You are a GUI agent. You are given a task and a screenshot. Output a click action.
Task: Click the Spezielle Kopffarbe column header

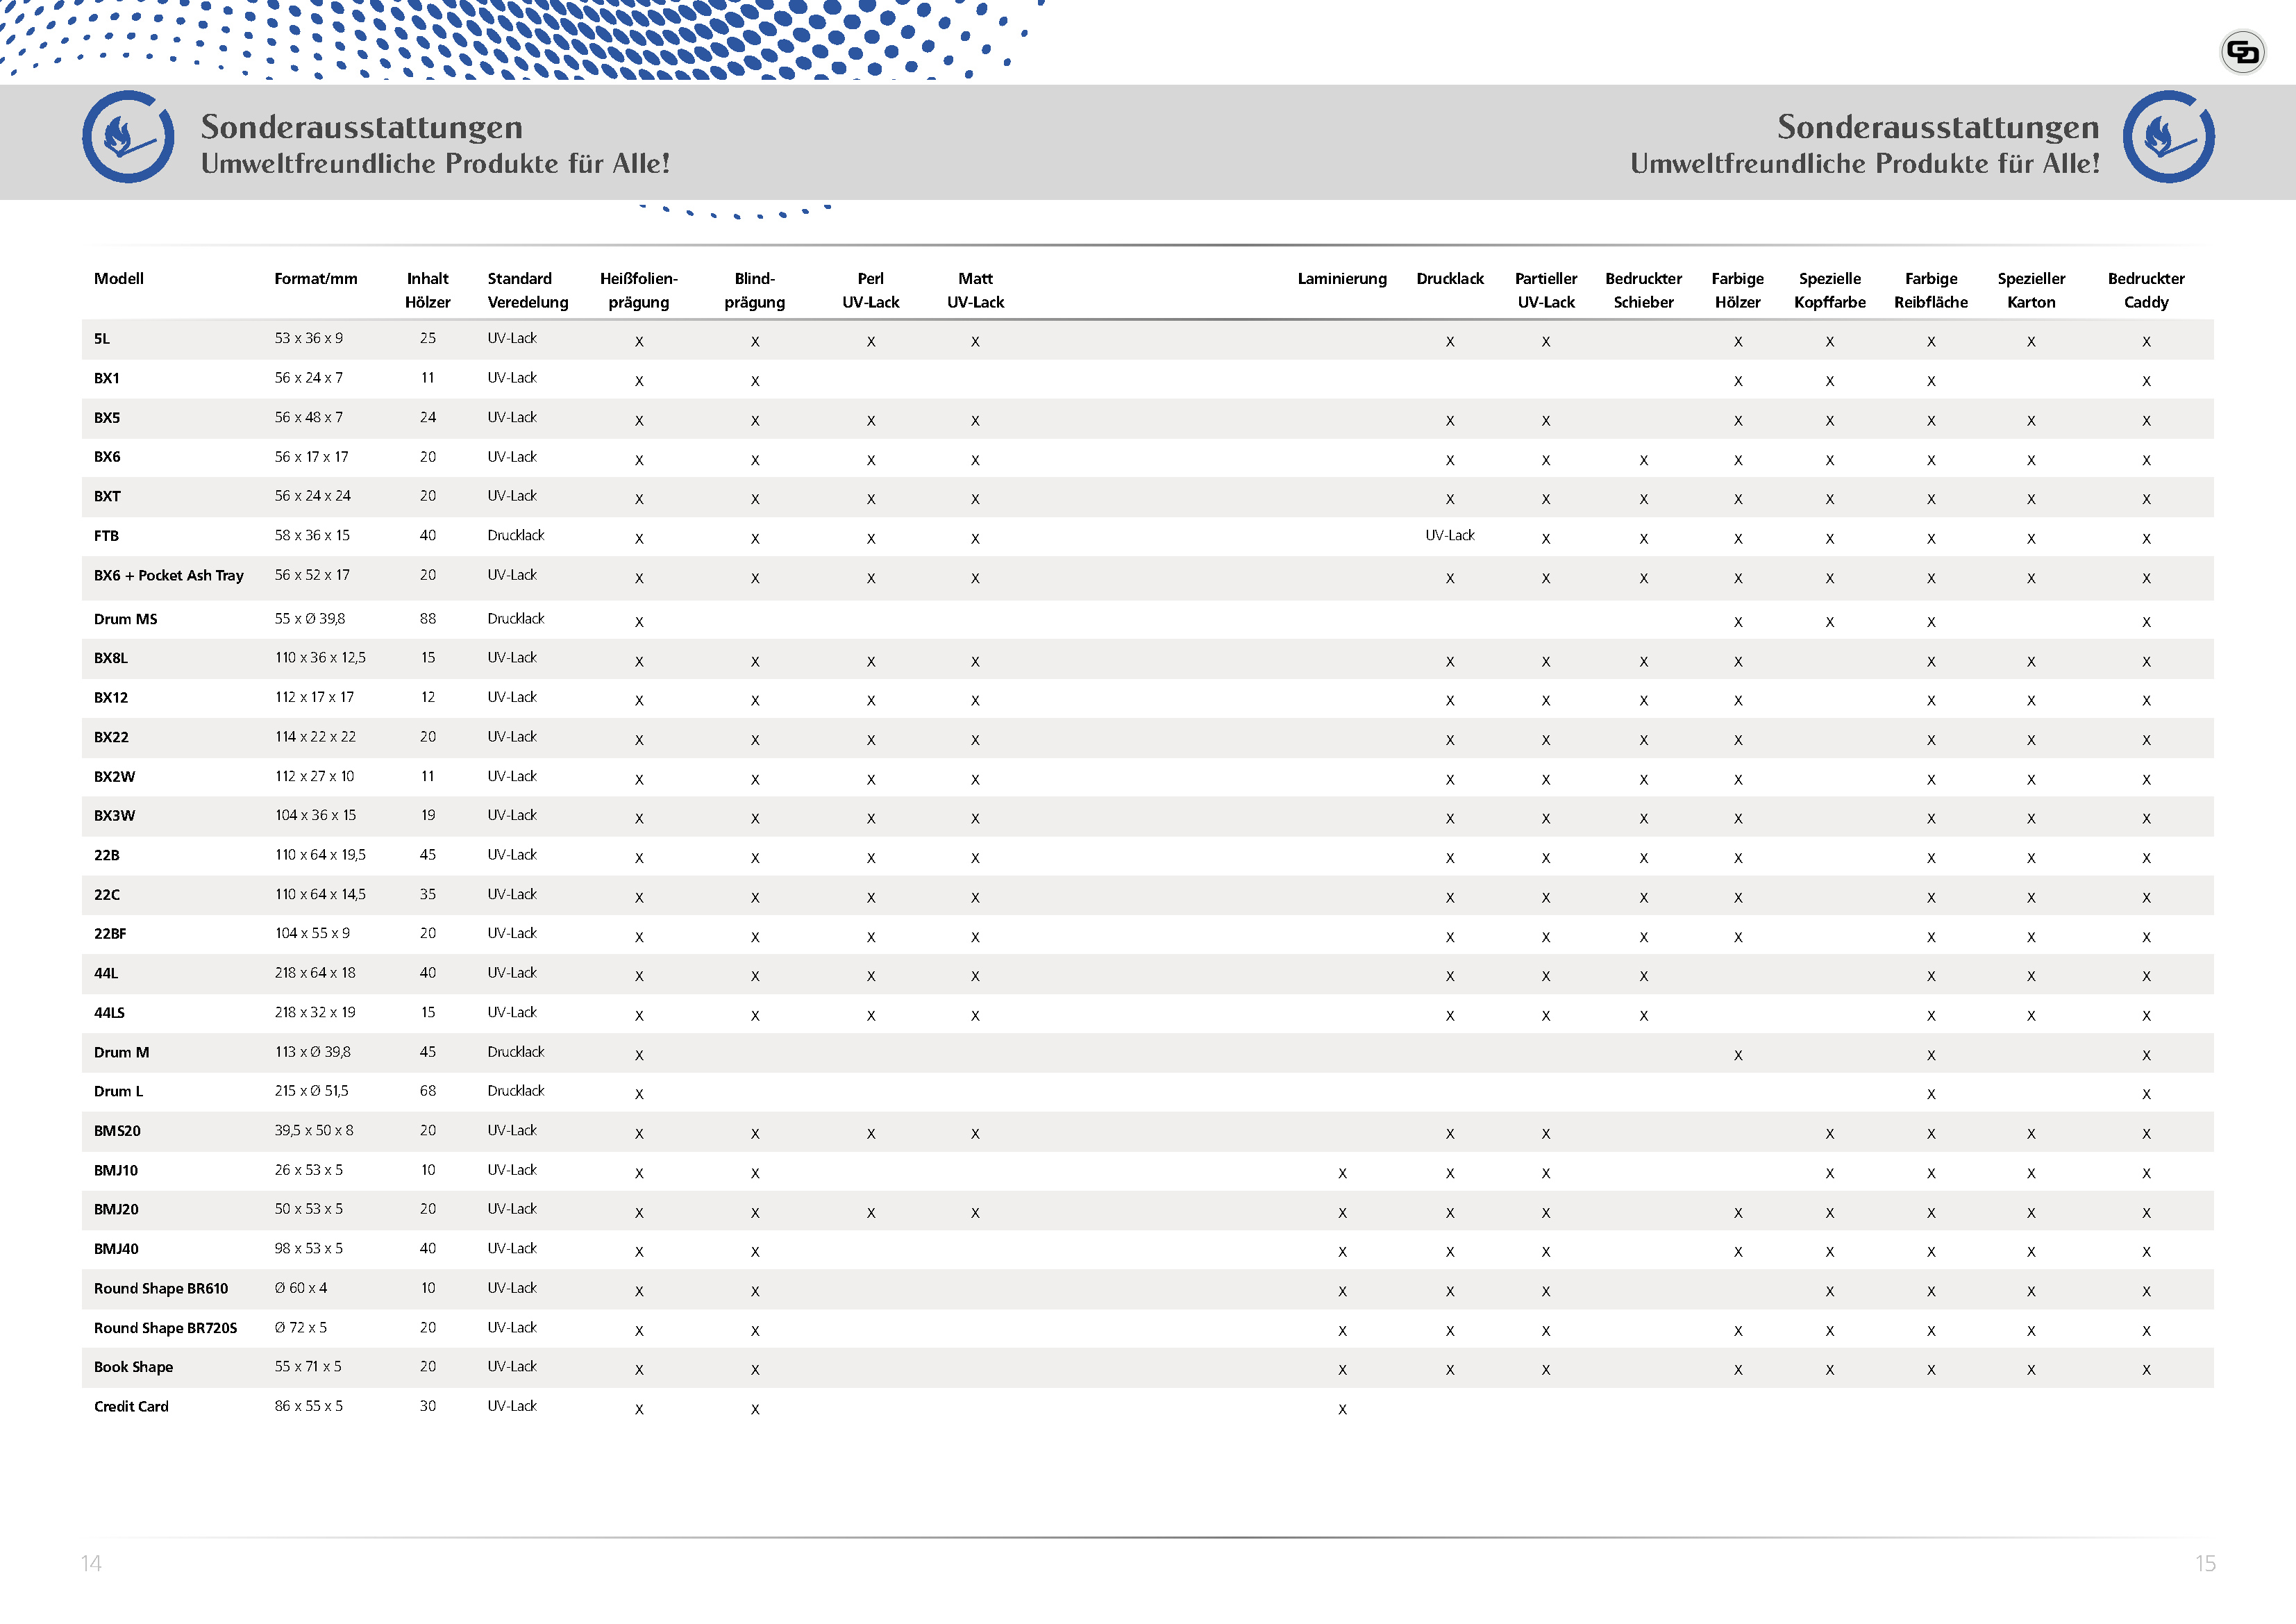[1830, 290]
